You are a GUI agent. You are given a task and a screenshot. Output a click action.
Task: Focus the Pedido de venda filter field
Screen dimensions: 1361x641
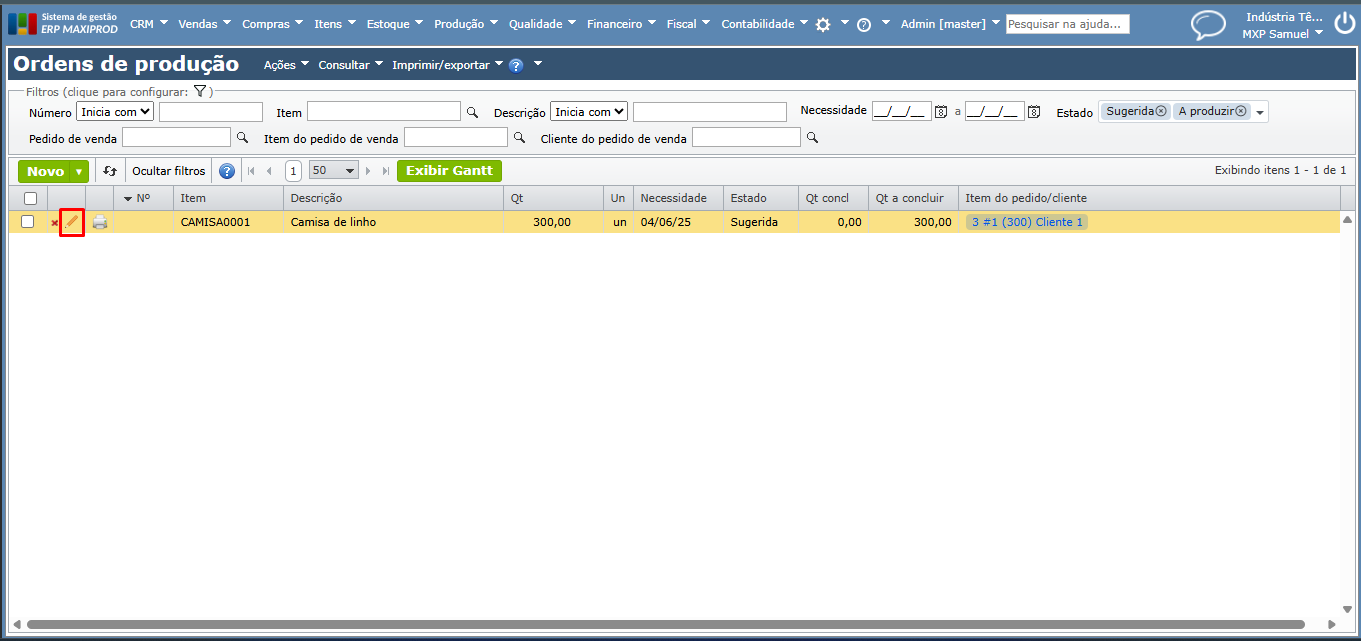click(176, 137)
